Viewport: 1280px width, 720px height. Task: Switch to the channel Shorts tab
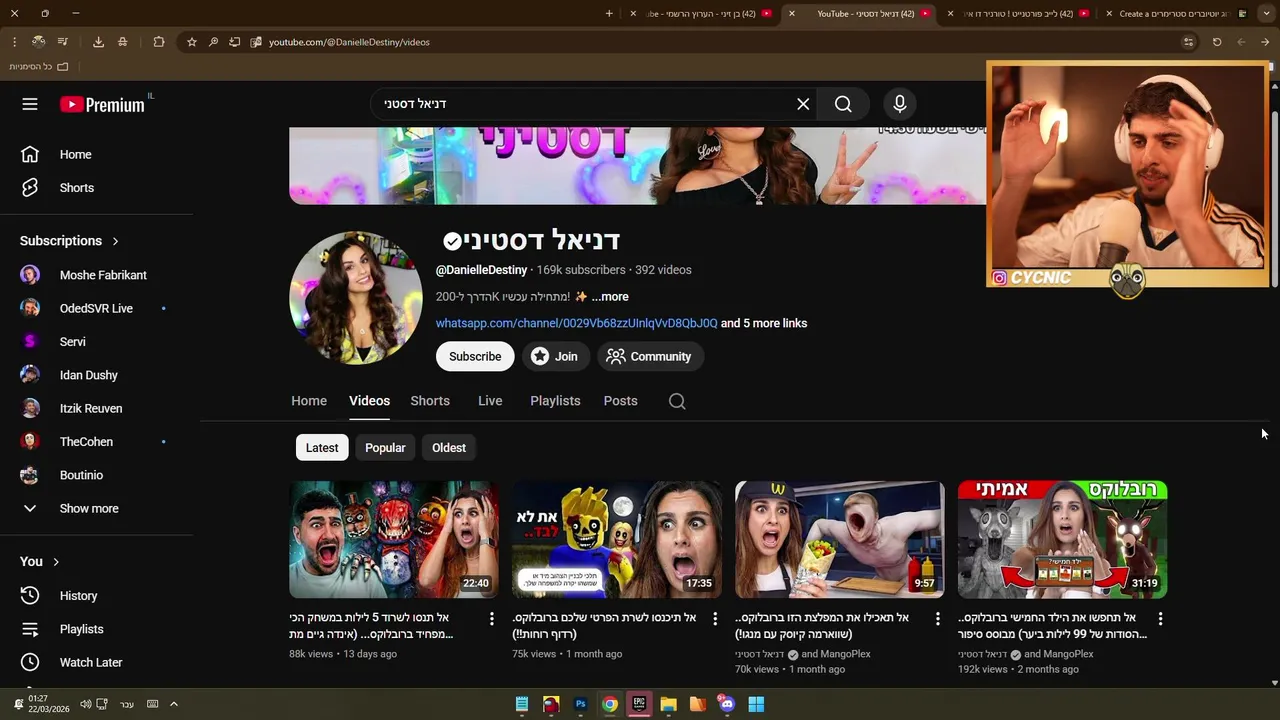(x=430, y=401)
